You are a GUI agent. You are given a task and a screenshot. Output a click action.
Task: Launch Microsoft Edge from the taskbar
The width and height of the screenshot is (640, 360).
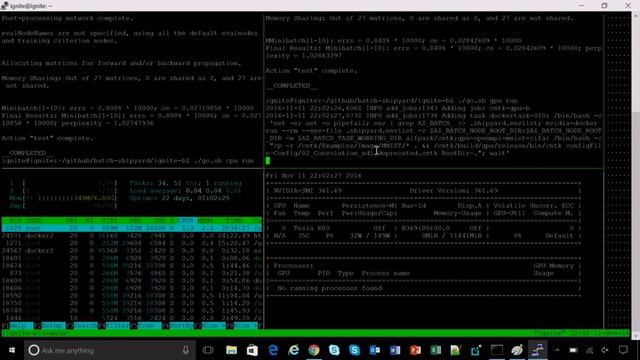(273, 350)
